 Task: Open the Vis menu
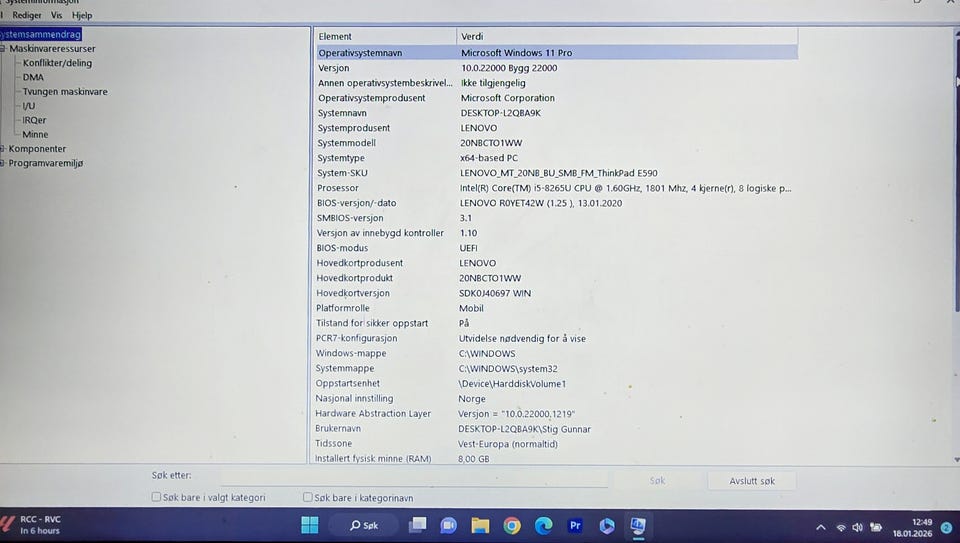point(56,15)
